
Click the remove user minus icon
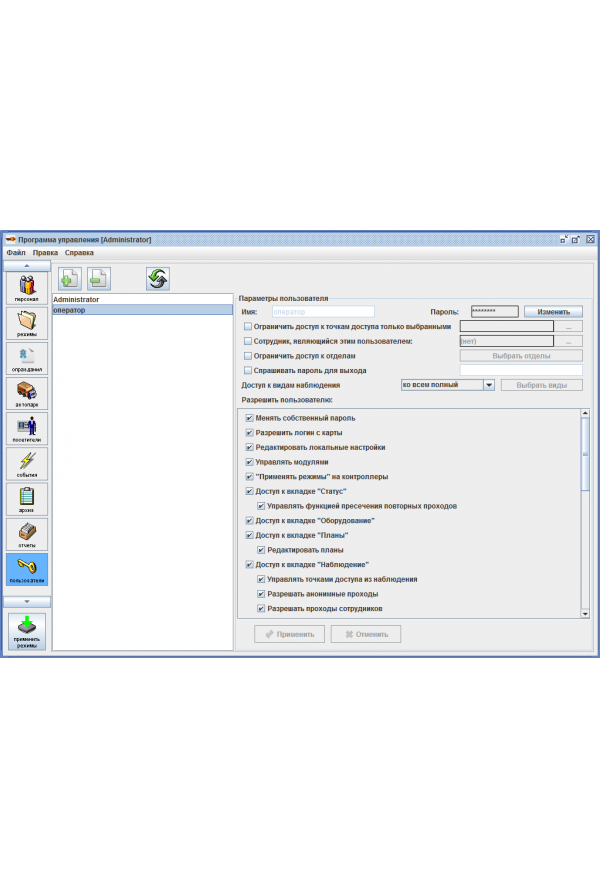99,279
